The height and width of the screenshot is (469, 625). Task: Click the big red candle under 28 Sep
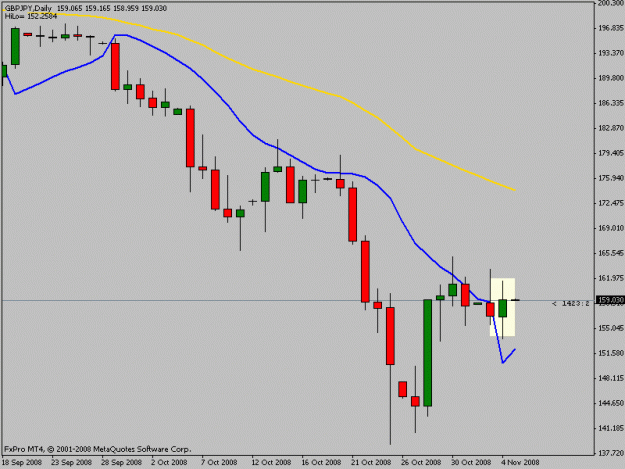tap(115, 66)
